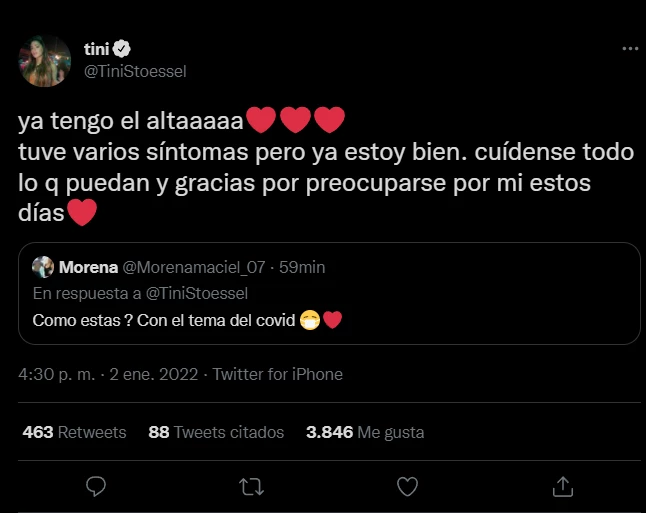The width and height of the screenshot is (646, 513).
Task: Open the three-dot more options menu
Action: tap(630, 49)
